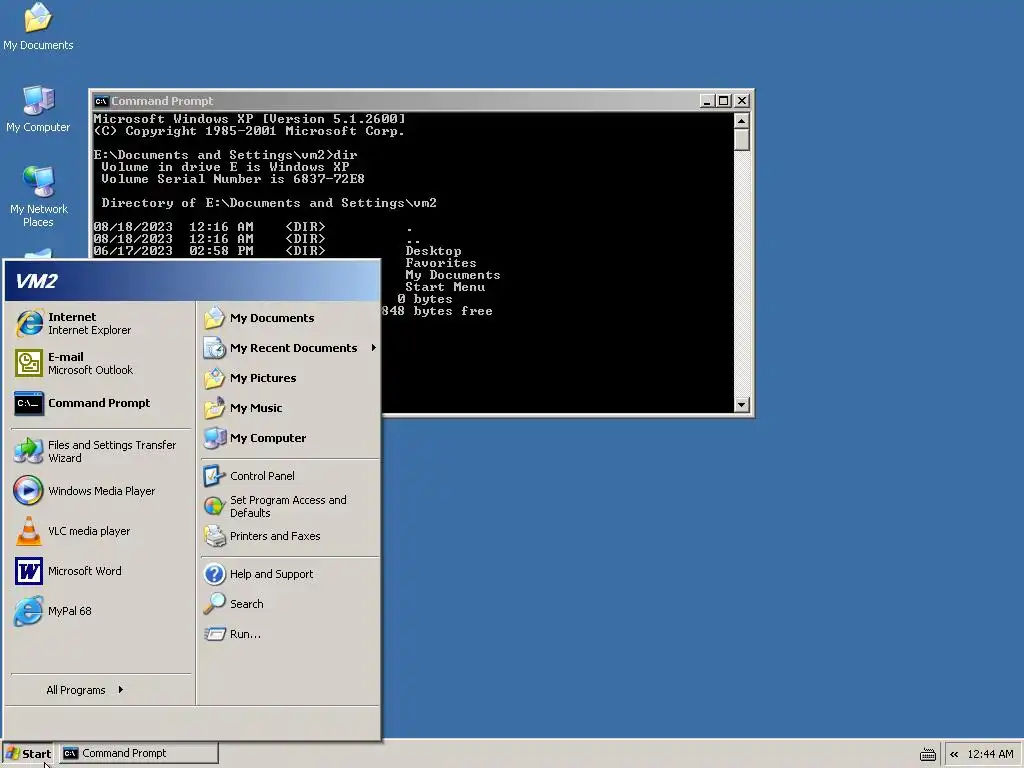Click 'Favorites' directory entry in Command Prompt
Screen dimensions: 1024x768
click(441, 263)
